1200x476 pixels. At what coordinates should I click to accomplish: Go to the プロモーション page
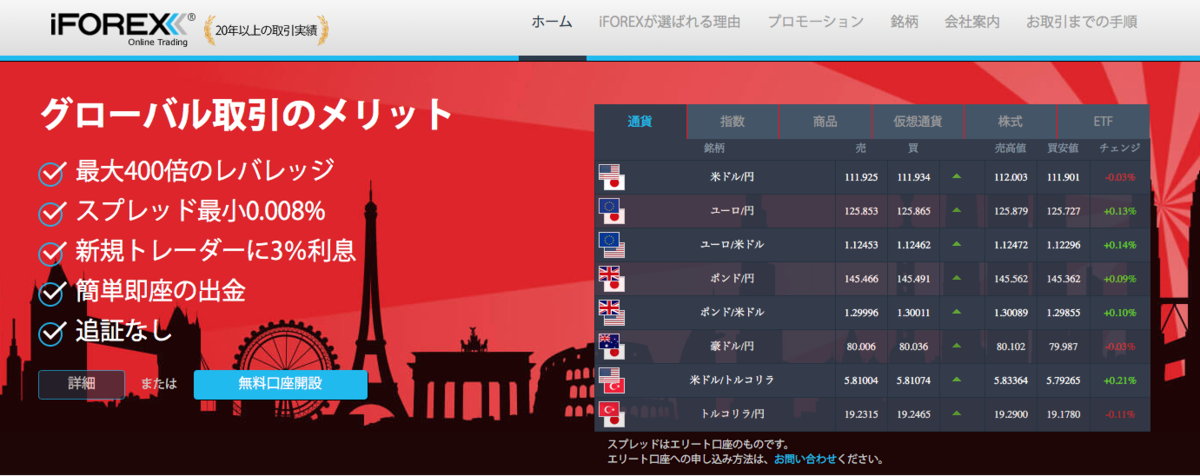click(x=815, y=22)
